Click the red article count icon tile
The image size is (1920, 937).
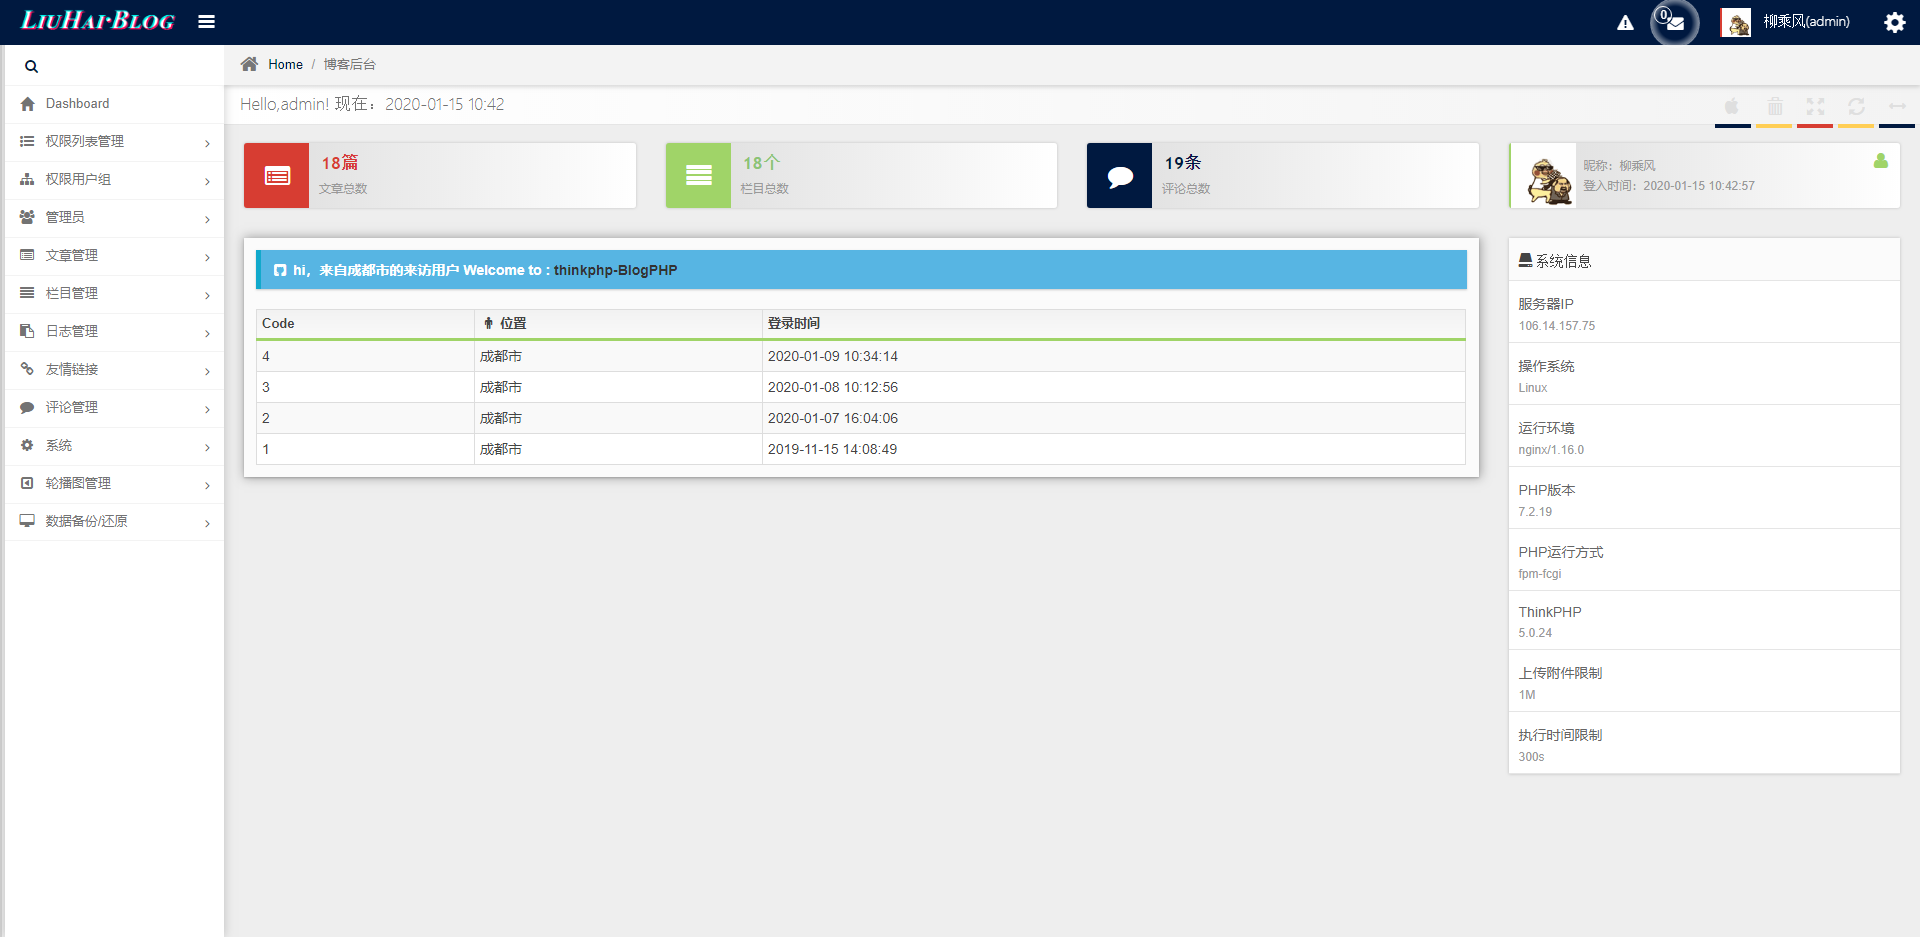pos(277,176)
